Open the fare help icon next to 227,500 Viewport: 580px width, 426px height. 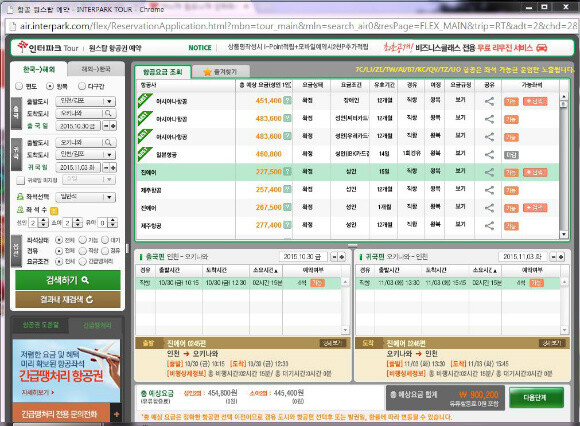(287, 172)
